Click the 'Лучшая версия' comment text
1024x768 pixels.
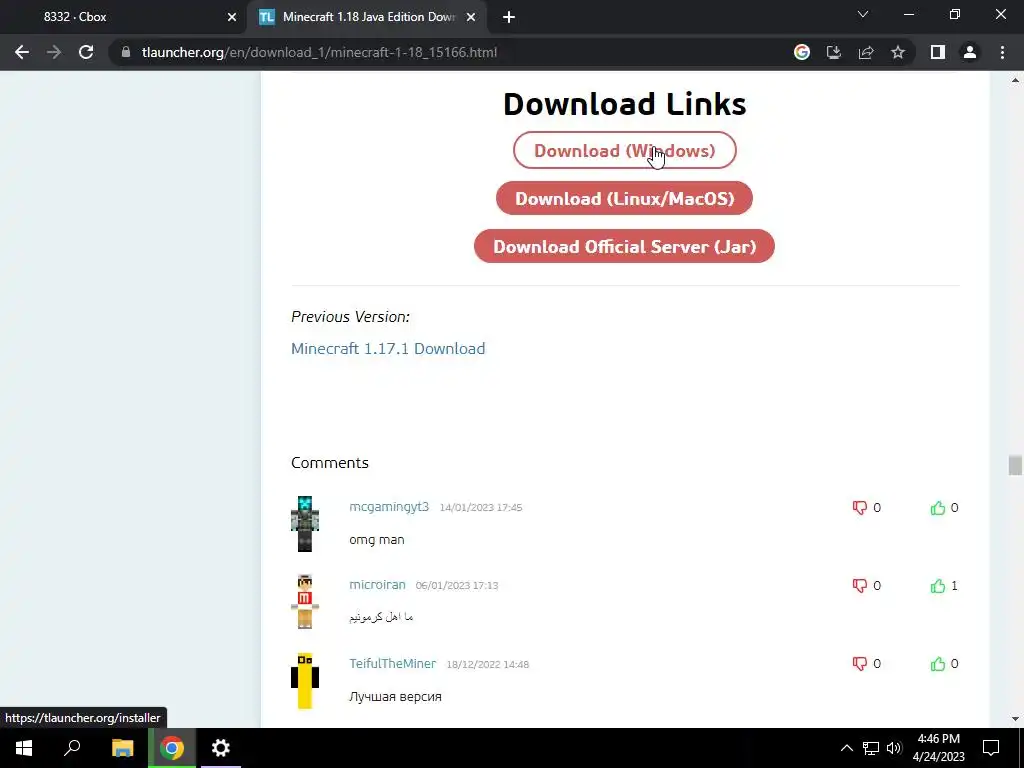pyautogui.click(x=395, y=696)
